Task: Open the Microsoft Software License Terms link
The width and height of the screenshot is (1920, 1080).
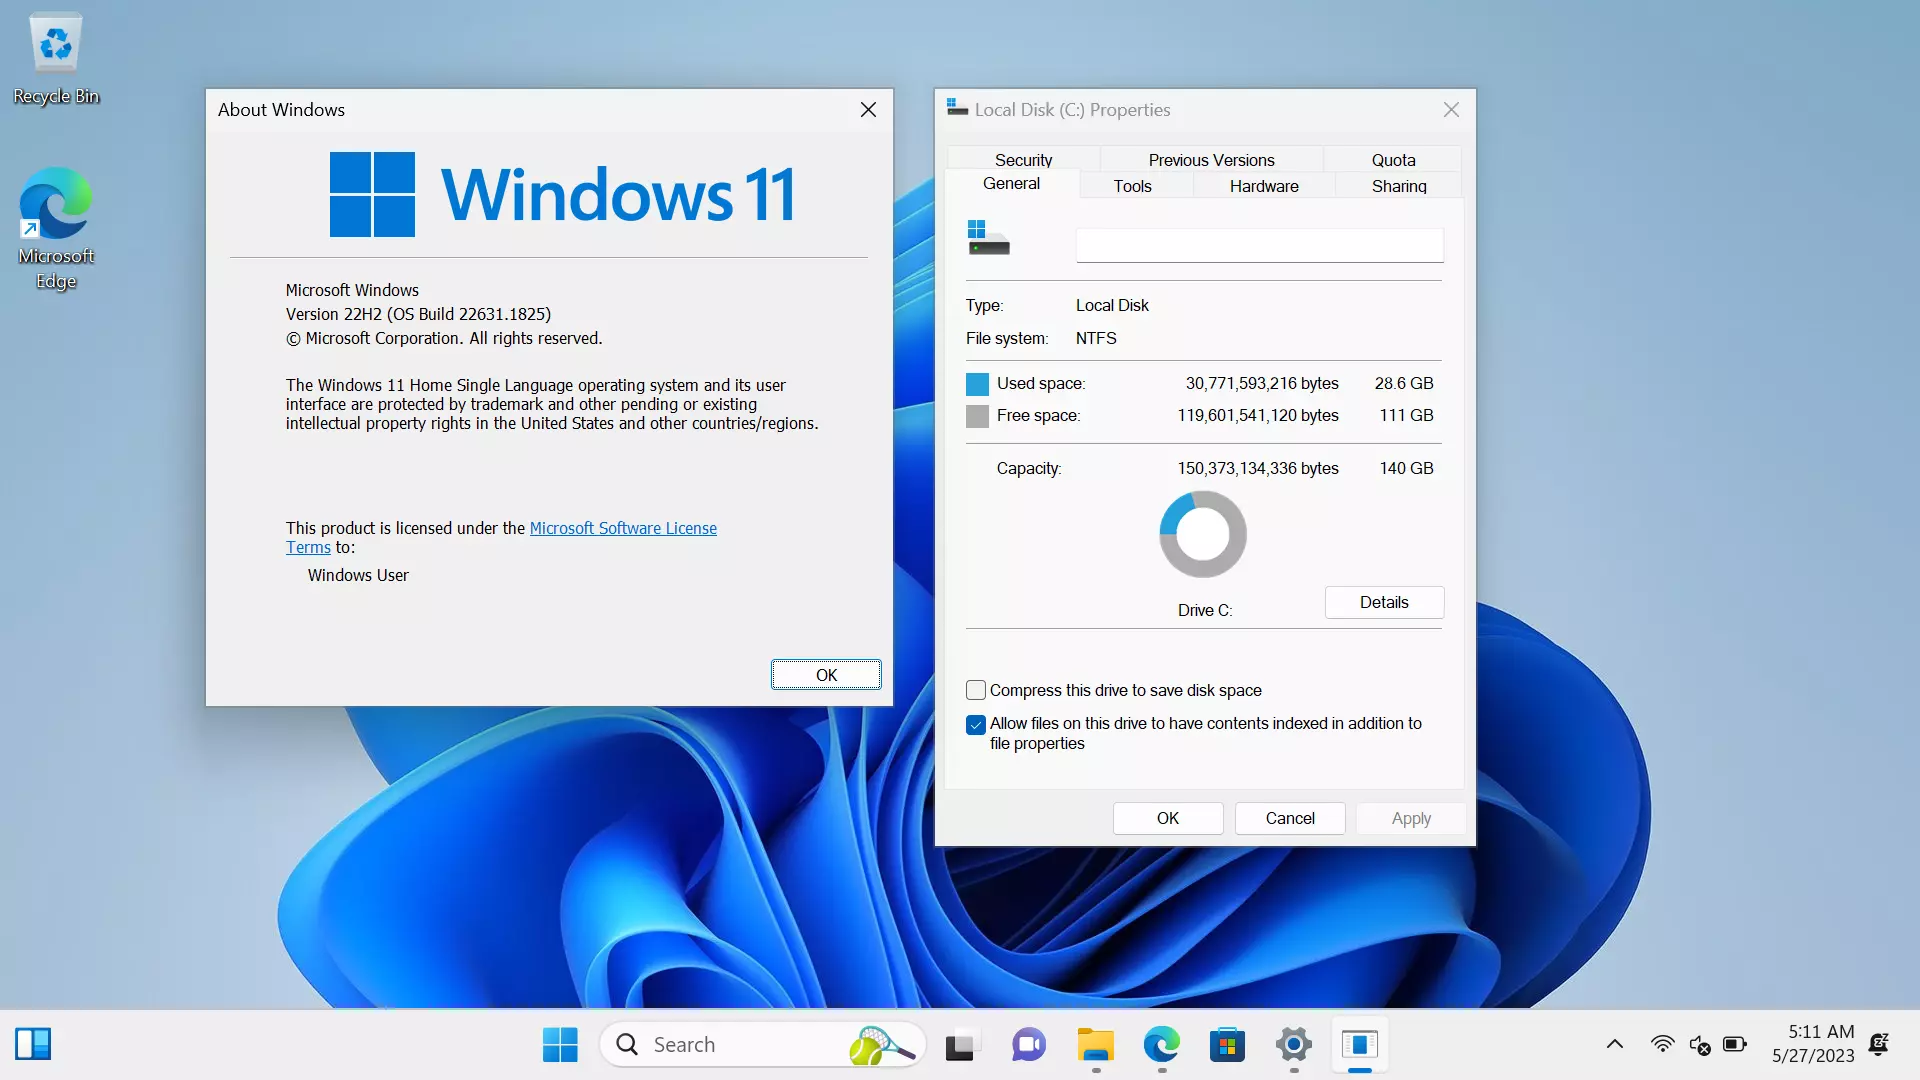Action: click(x=623, y=528)
